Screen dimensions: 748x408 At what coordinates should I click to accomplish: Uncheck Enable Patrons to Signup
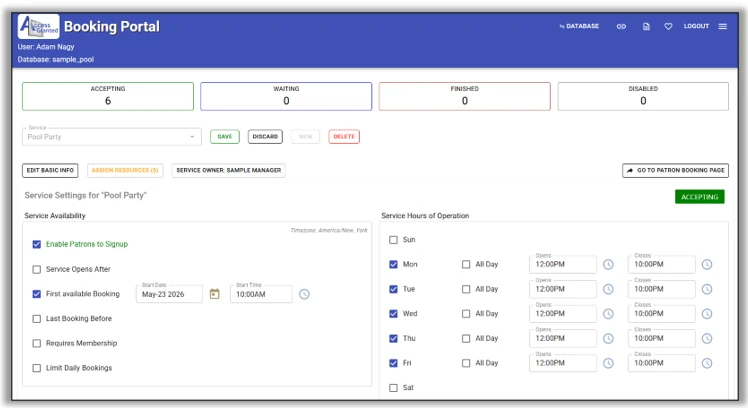pos(37,244)
